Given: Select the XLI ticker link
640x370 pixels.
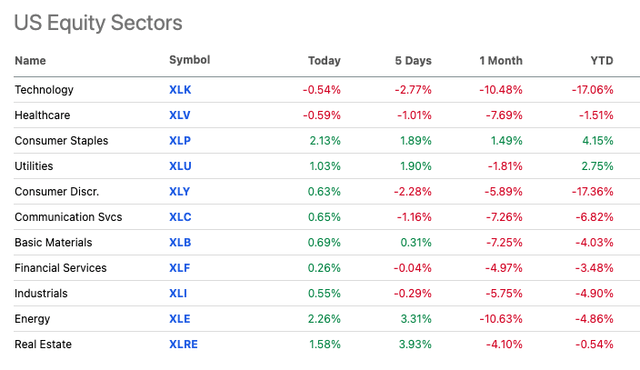Looking at the screenshot, I should click(178, 293).
